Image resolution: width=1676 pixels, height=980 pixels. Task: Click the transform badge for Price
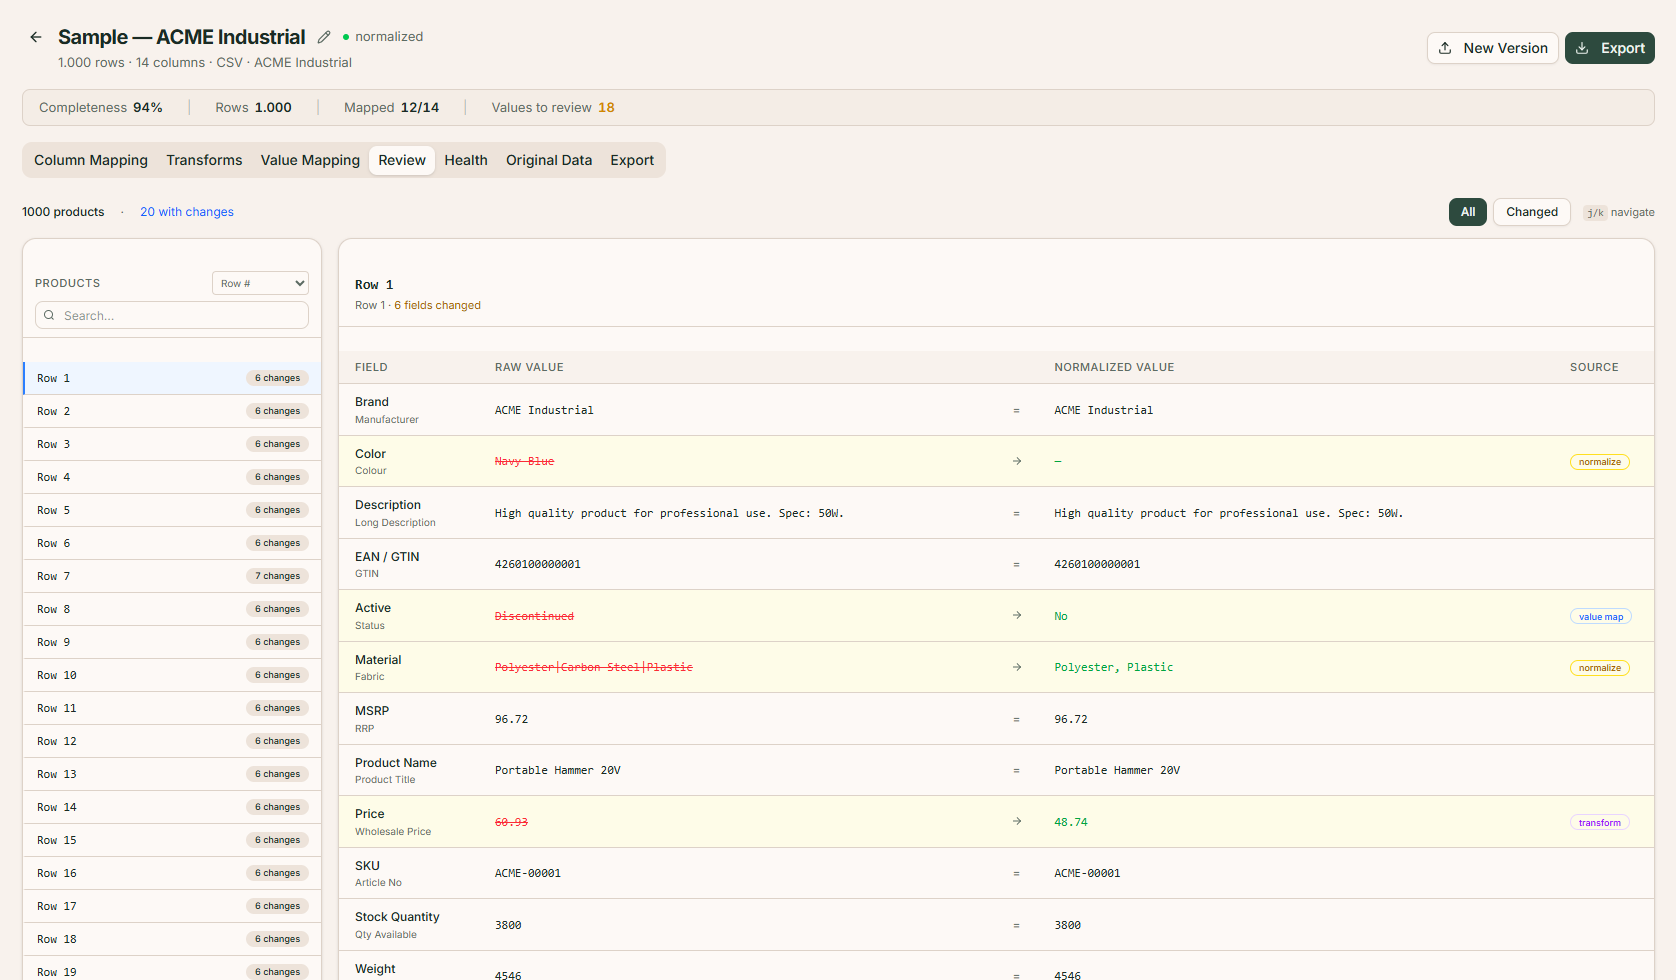pos(1599,823)
